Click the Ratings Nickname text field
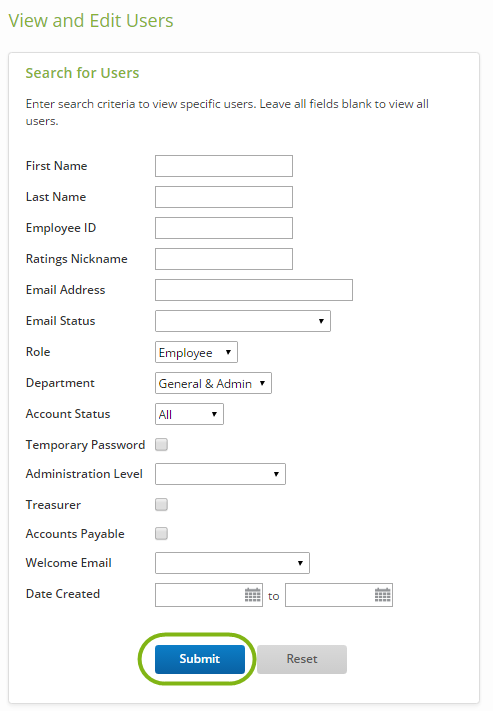 pos(224,259)
